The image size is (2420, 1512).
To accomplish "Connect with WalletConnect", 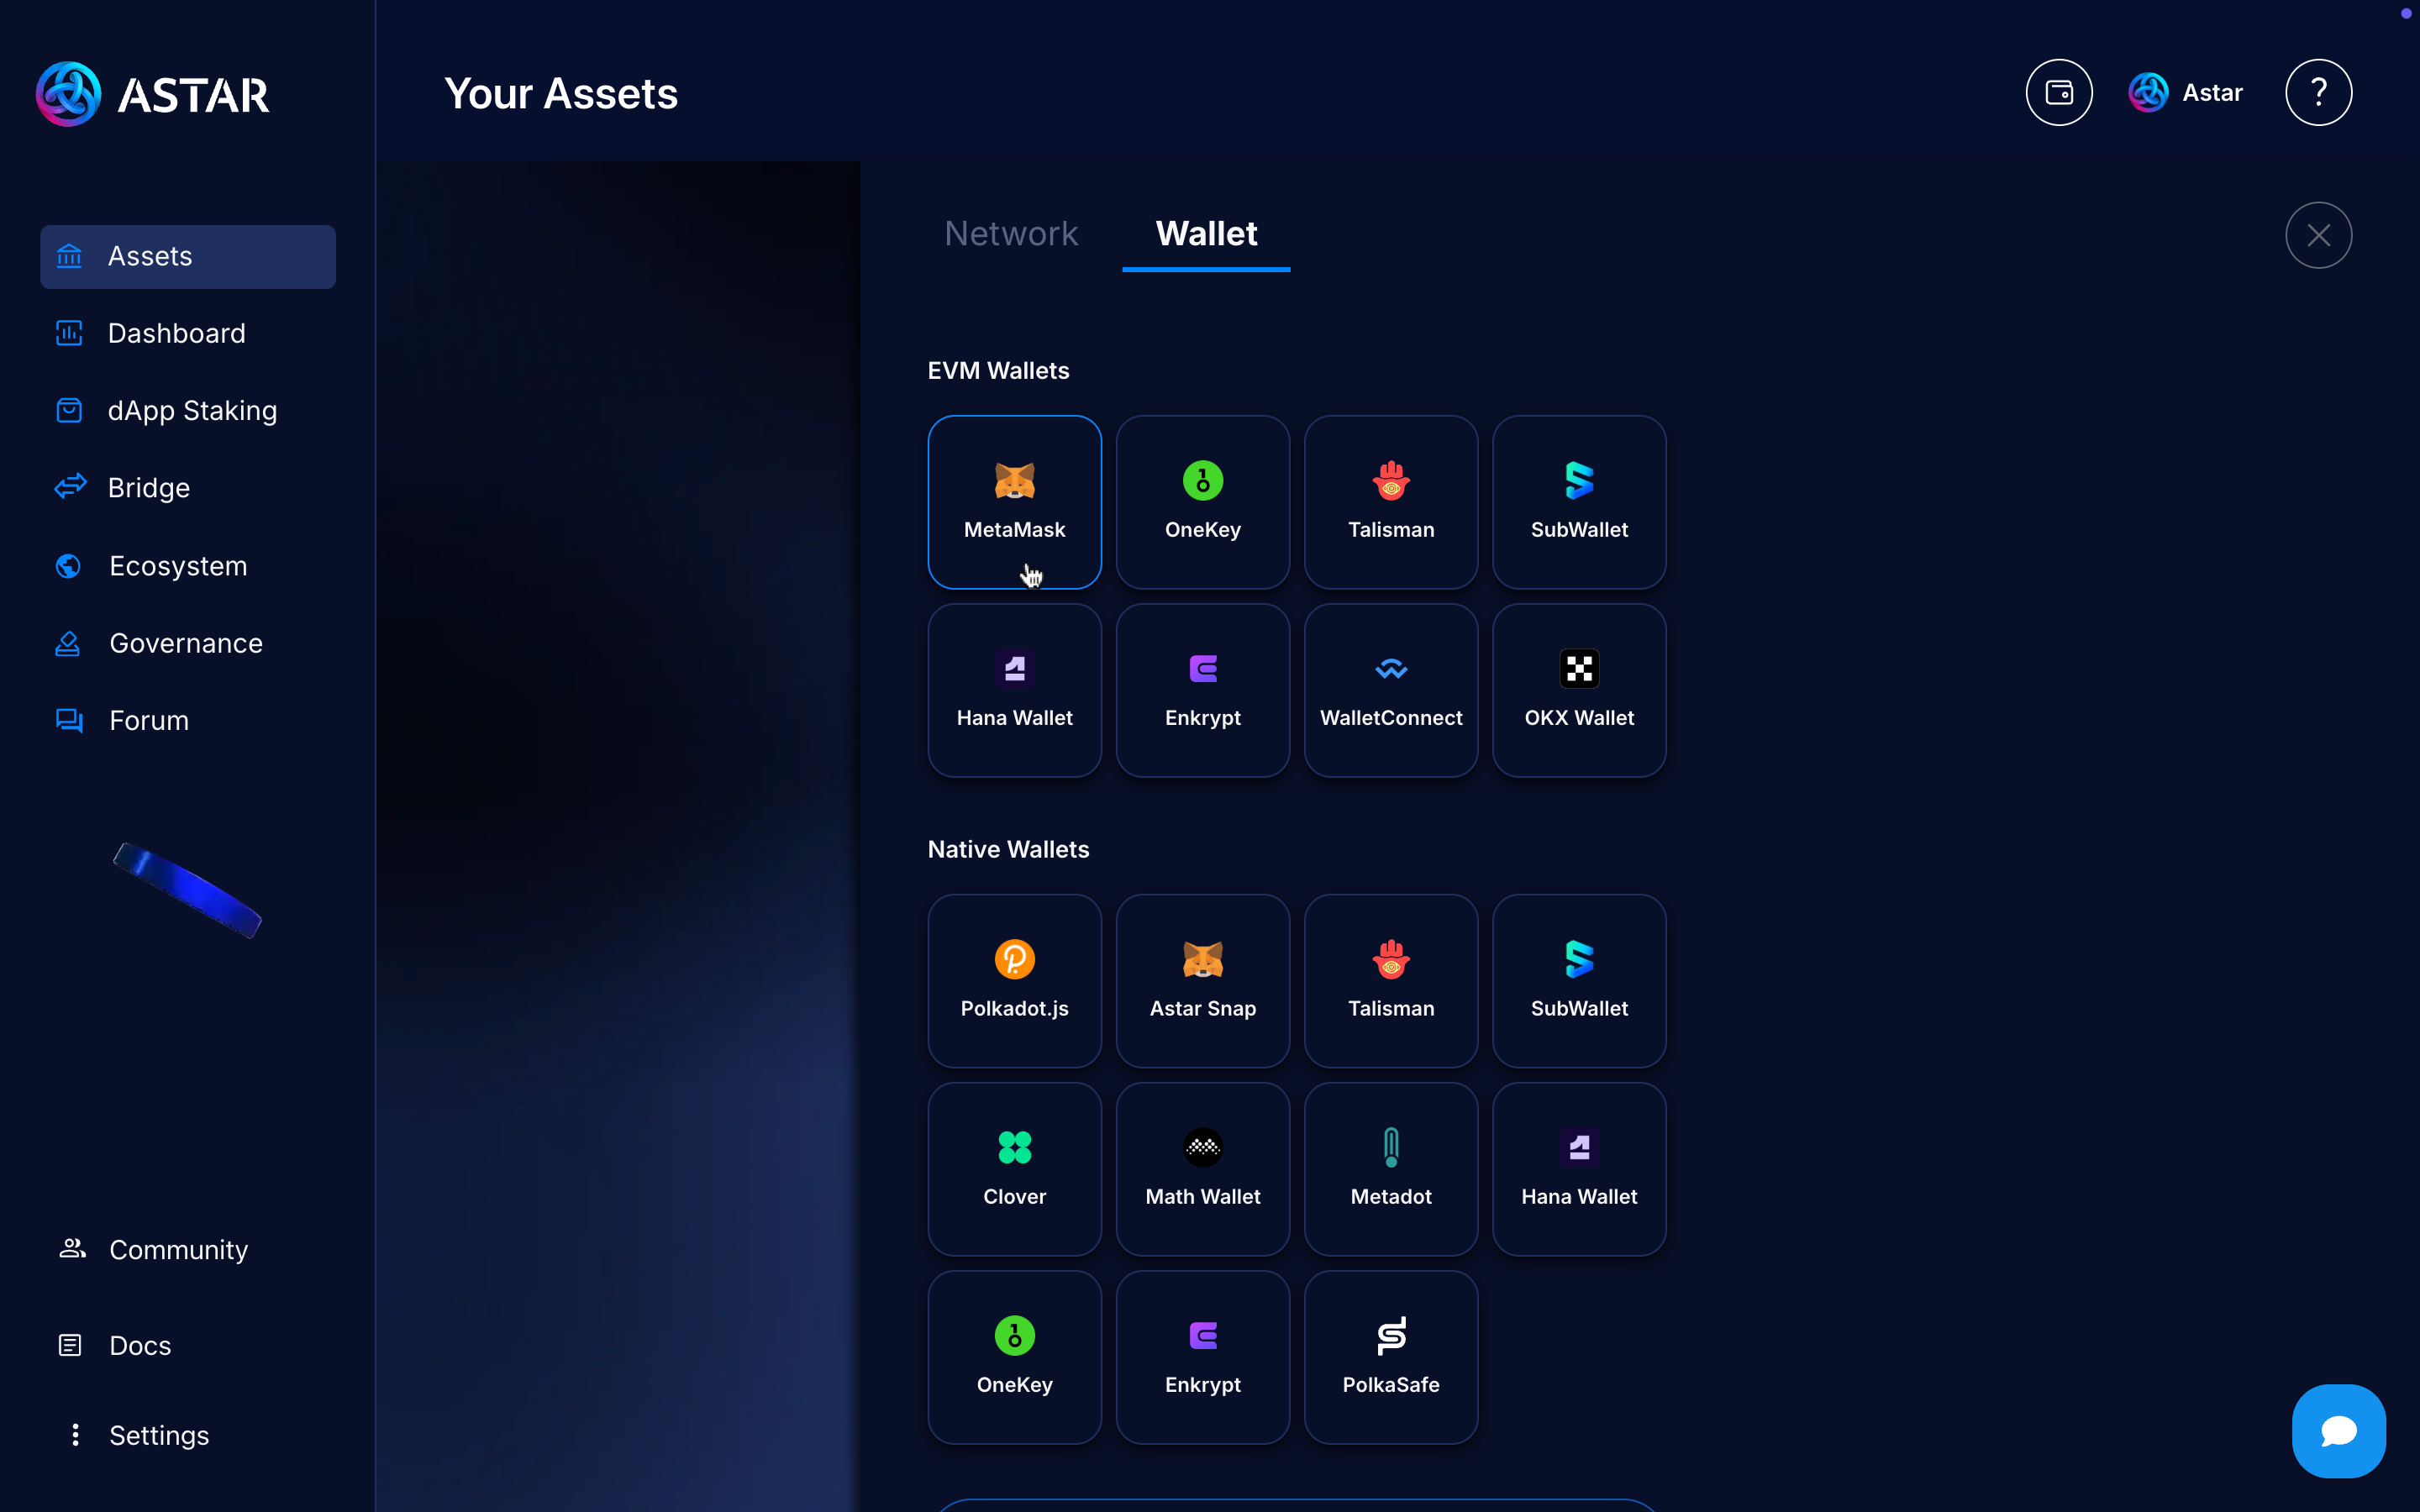I will (1390, 690).
